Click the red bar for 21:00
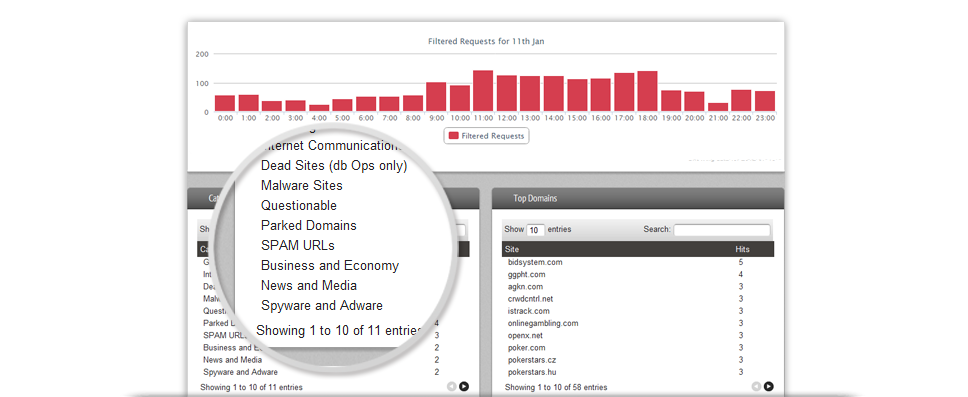968x397 pixels. (718, 107)
